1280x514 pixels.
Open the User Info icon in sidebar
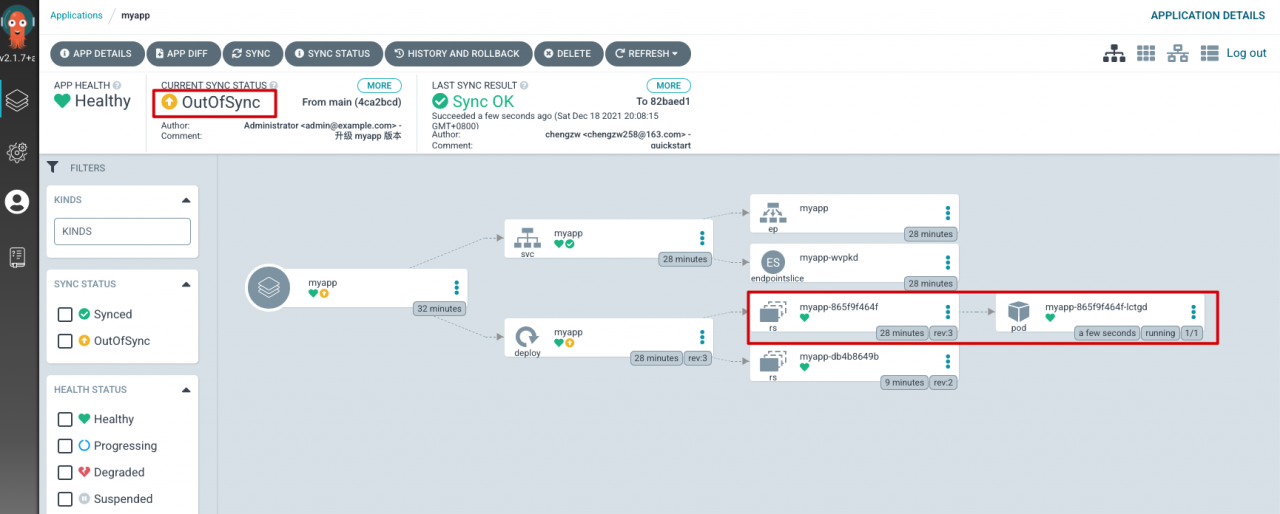[x=16, y=203]
